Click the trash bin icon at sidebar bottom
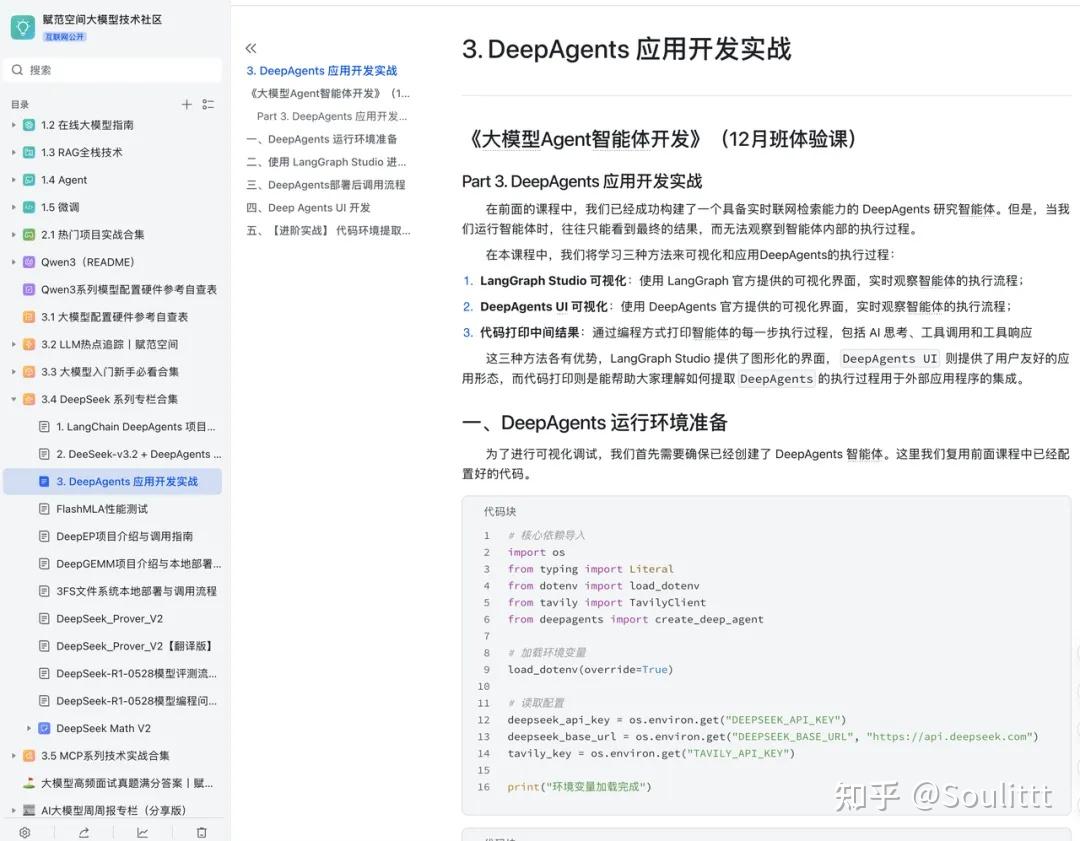This screenshot has height=841, width=1080. click(x=202, y=832)
